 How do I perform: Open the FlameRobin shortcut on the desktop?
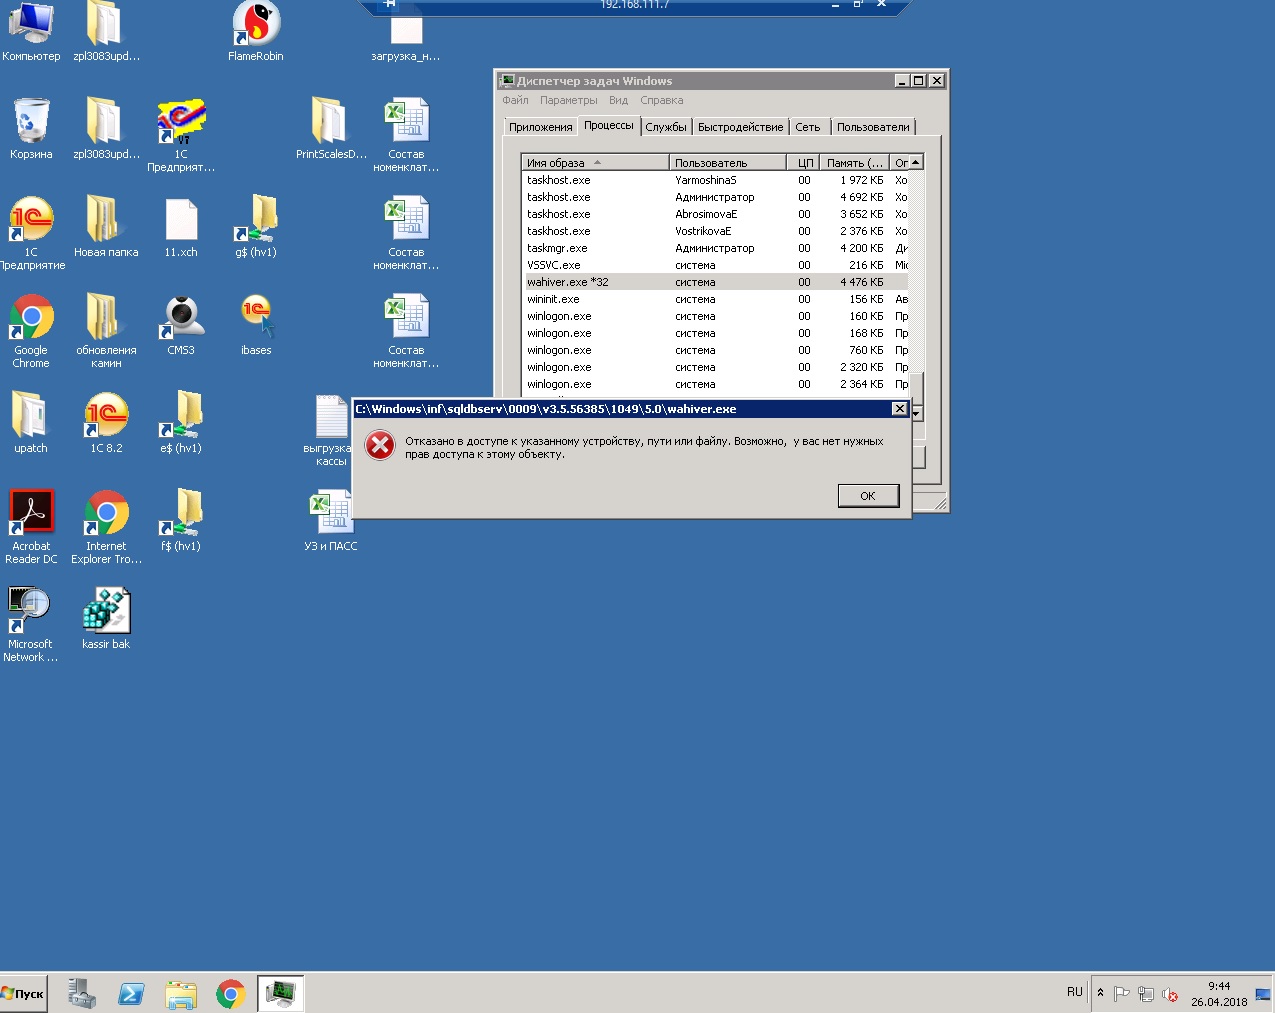(256, 32)
